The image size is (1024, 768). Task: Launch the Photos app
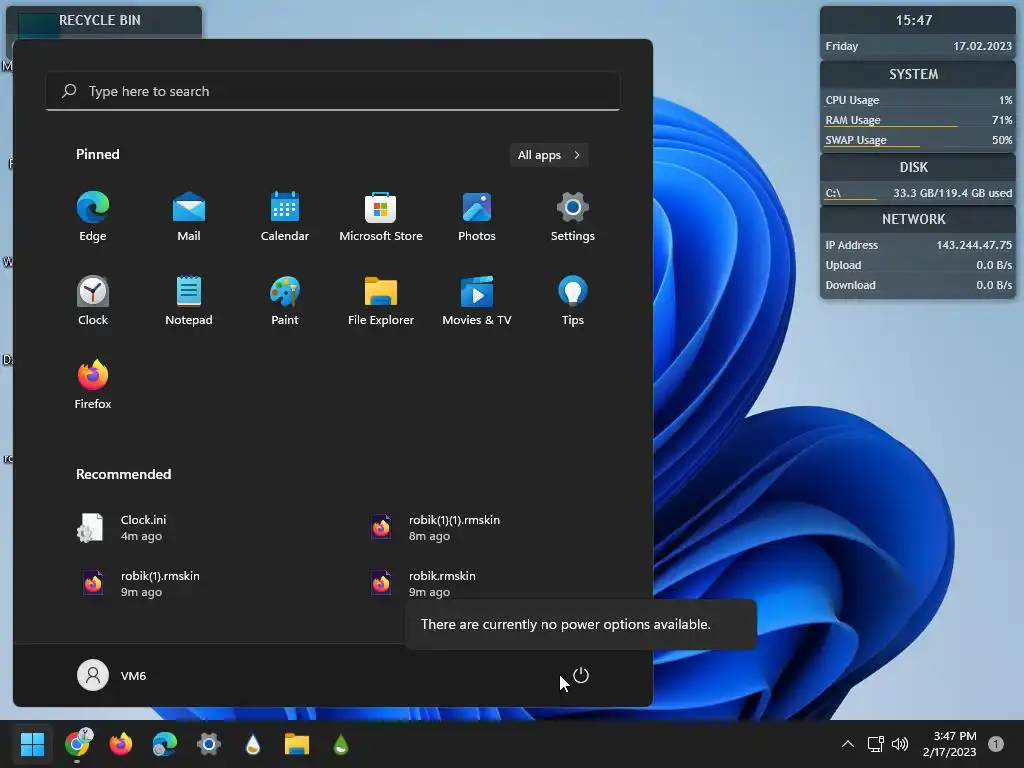click(x=477, y=217)
